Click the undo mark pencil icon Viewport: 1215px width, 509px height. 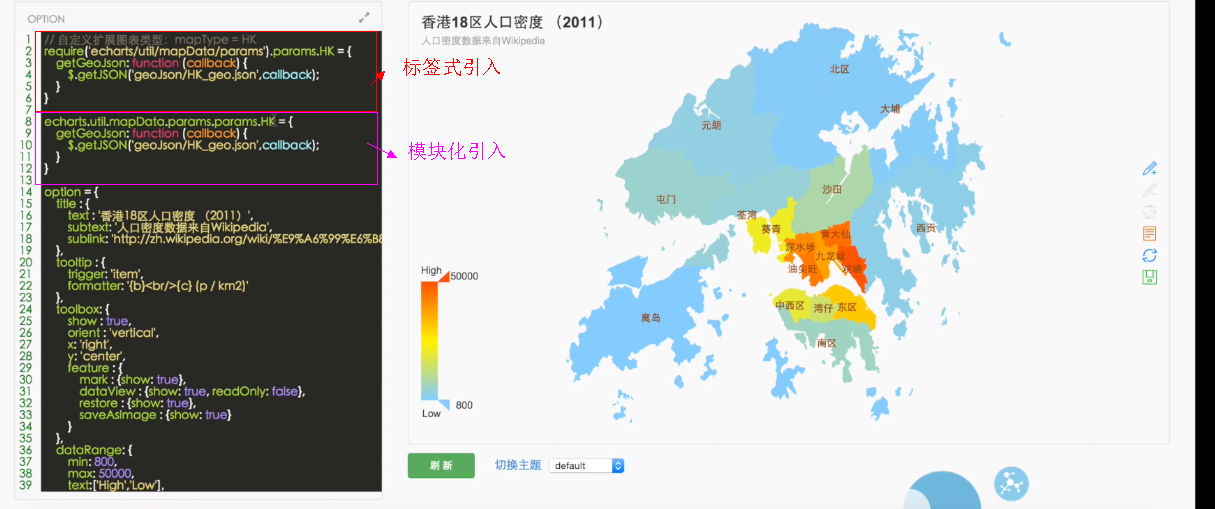(x=1150, y=190)
